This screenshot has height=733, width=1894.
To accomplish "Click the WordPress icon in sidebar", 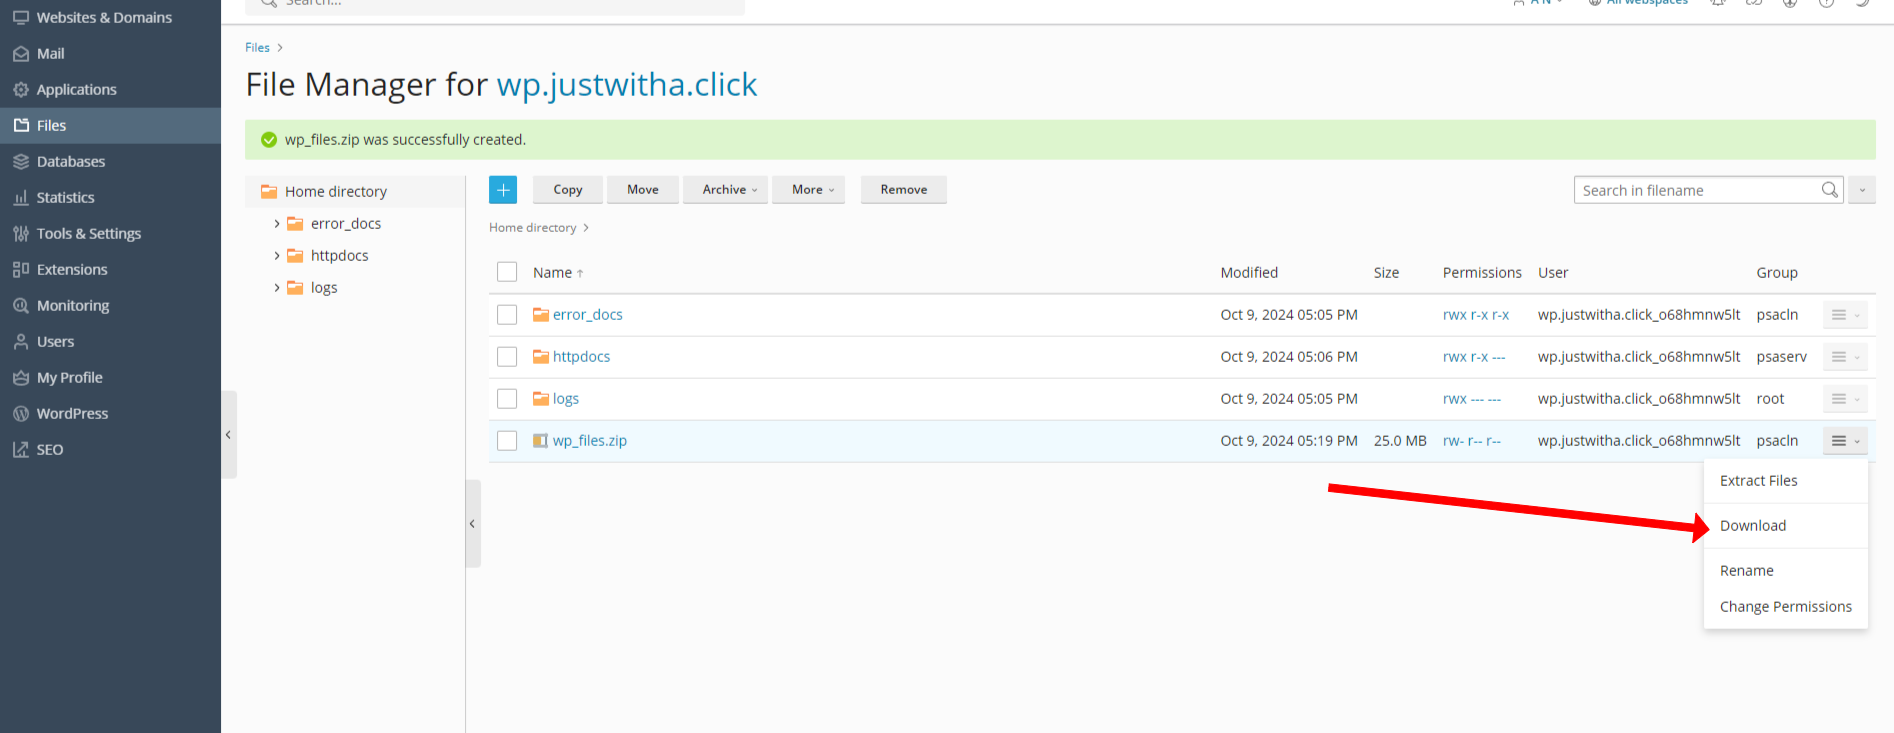I will pos(21,414).
